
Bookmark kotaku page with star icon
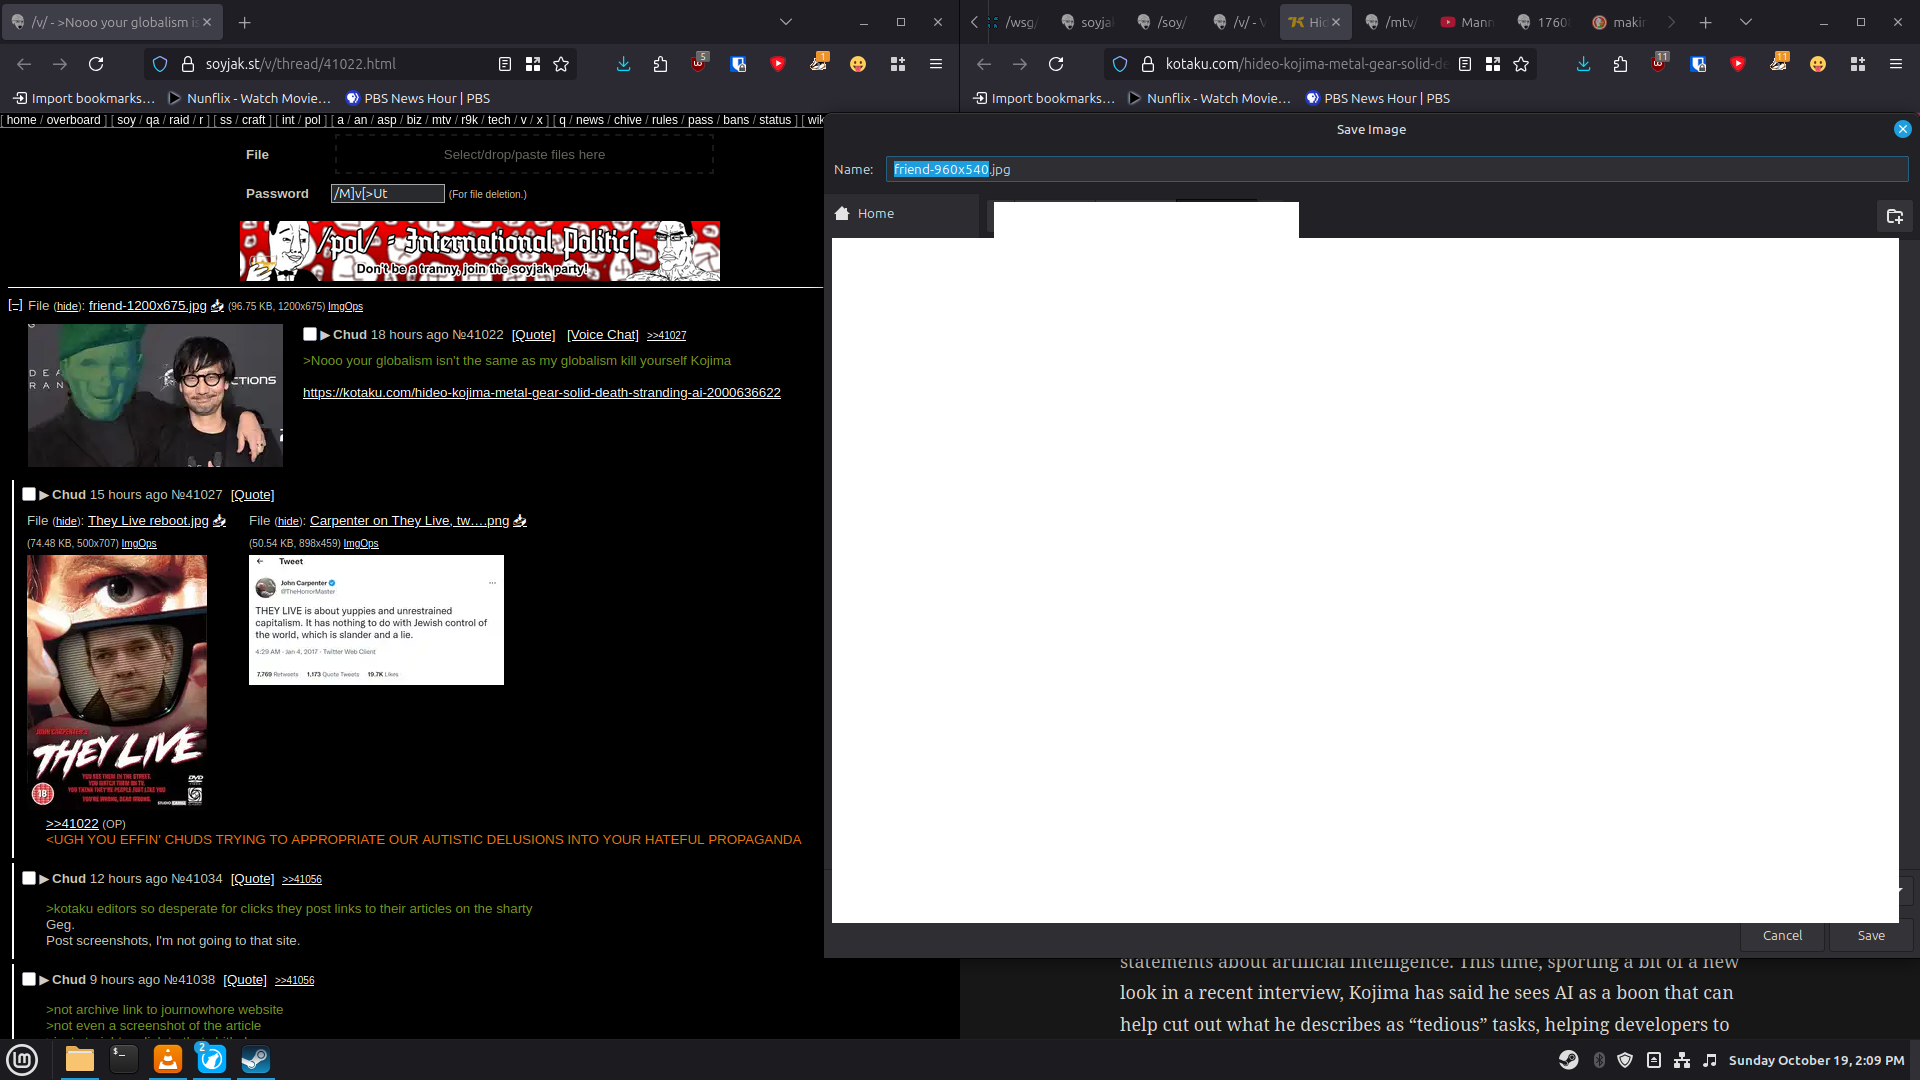coord(1521,64)
